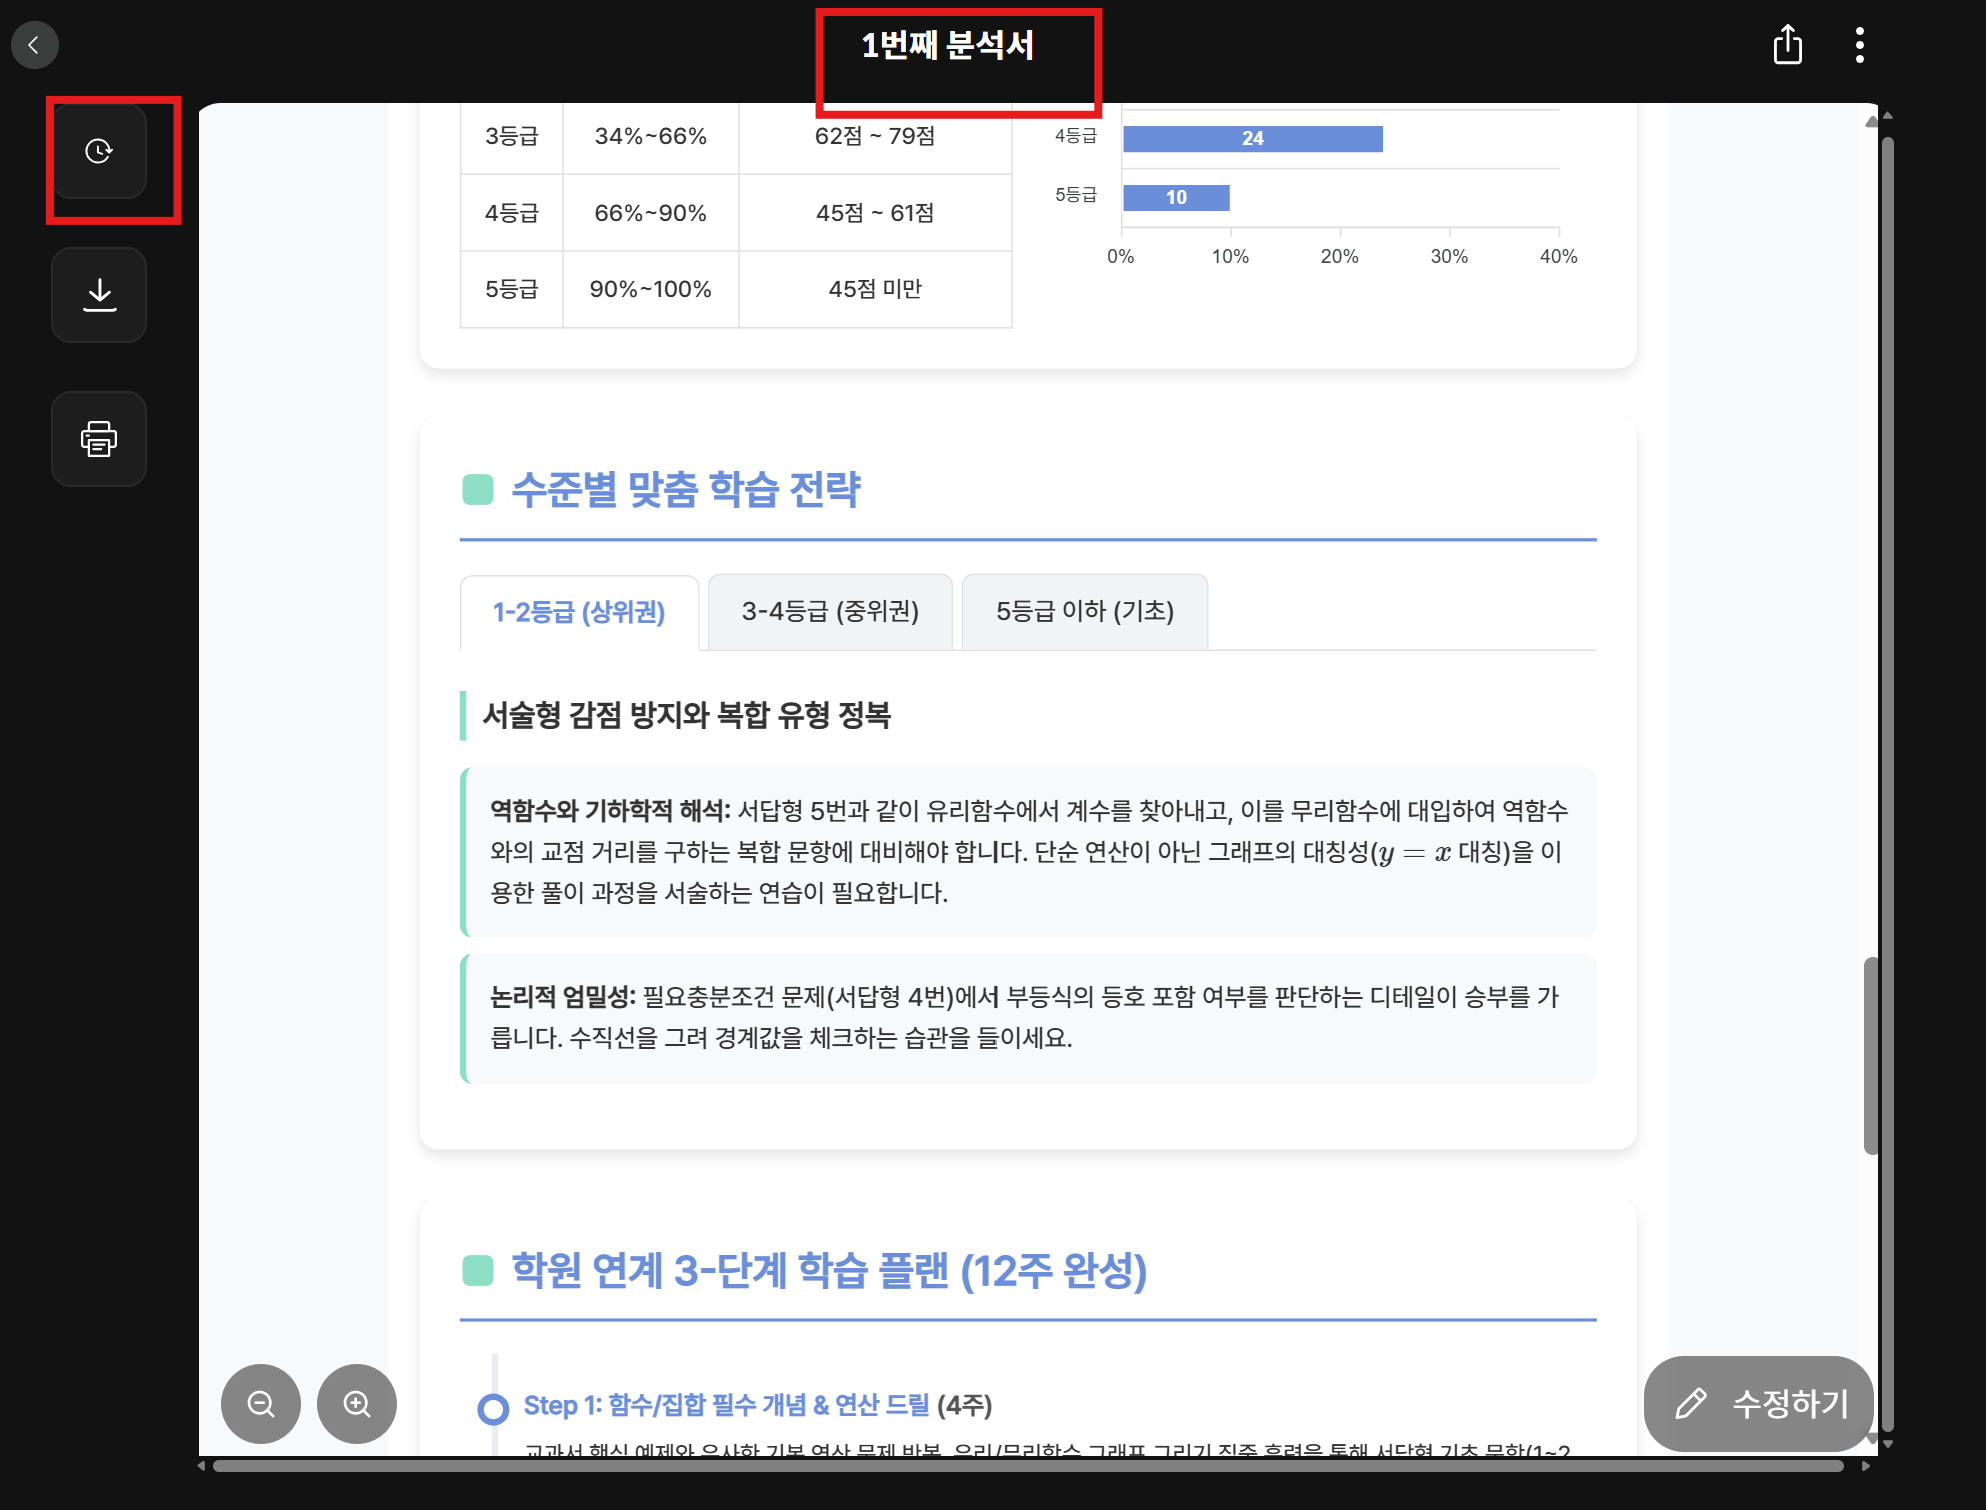Click the 역함수와 기하학적 해석 paragraph

pyautogui.click(x=1030, y=852)
